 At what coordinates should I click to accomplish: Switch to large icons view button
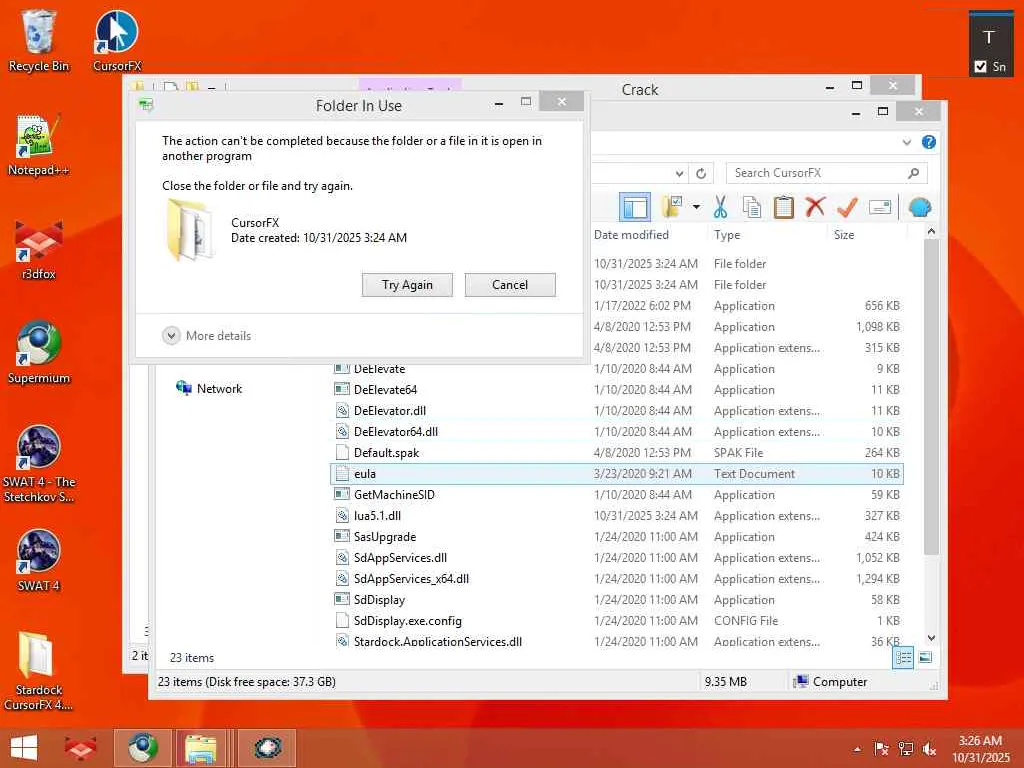click(x=925, y=658)
